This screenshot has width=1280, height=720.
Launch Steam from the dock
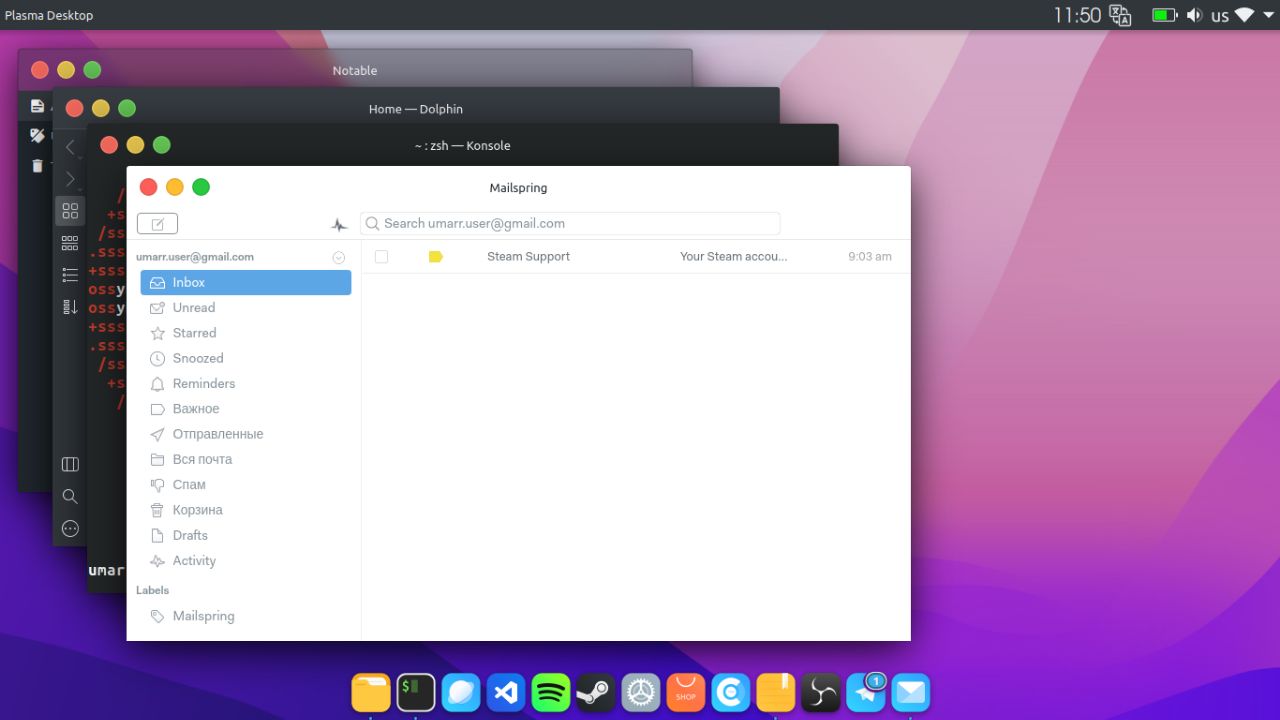pos(596,692)
